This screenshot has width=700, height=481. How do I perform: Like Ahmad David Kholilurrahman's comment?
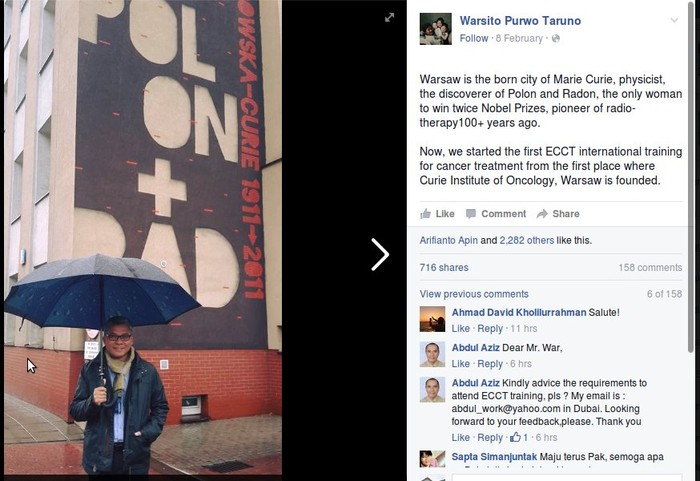click(x=460, y=329)
